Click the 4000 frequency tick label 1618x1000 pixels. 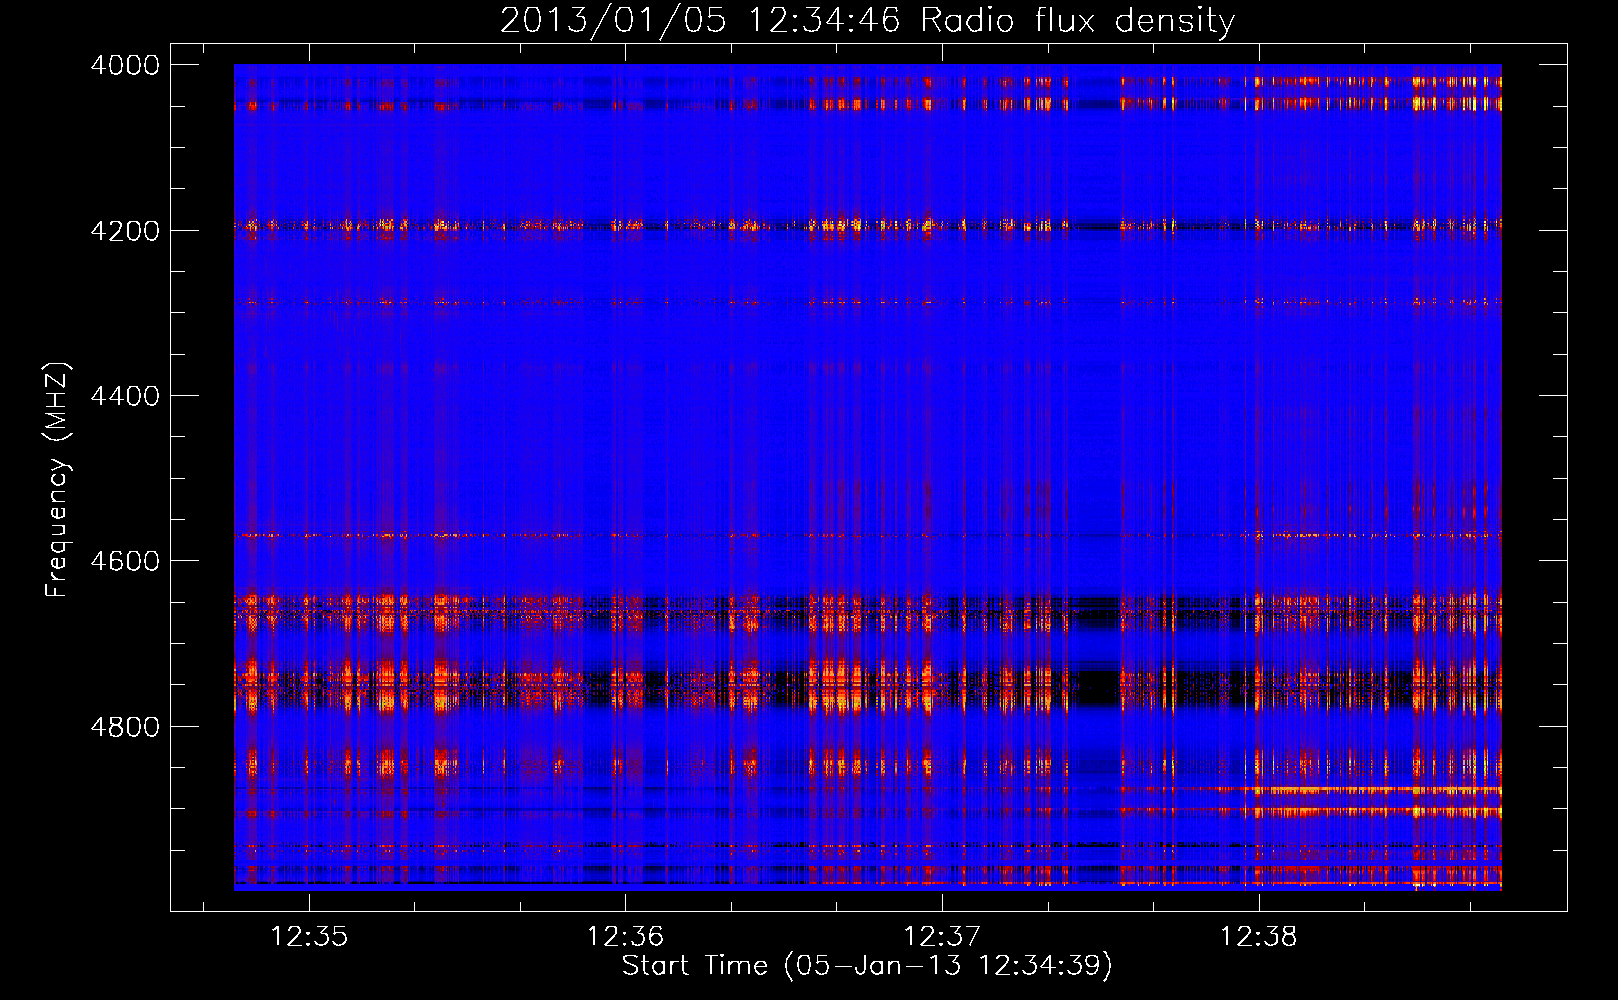125,65
